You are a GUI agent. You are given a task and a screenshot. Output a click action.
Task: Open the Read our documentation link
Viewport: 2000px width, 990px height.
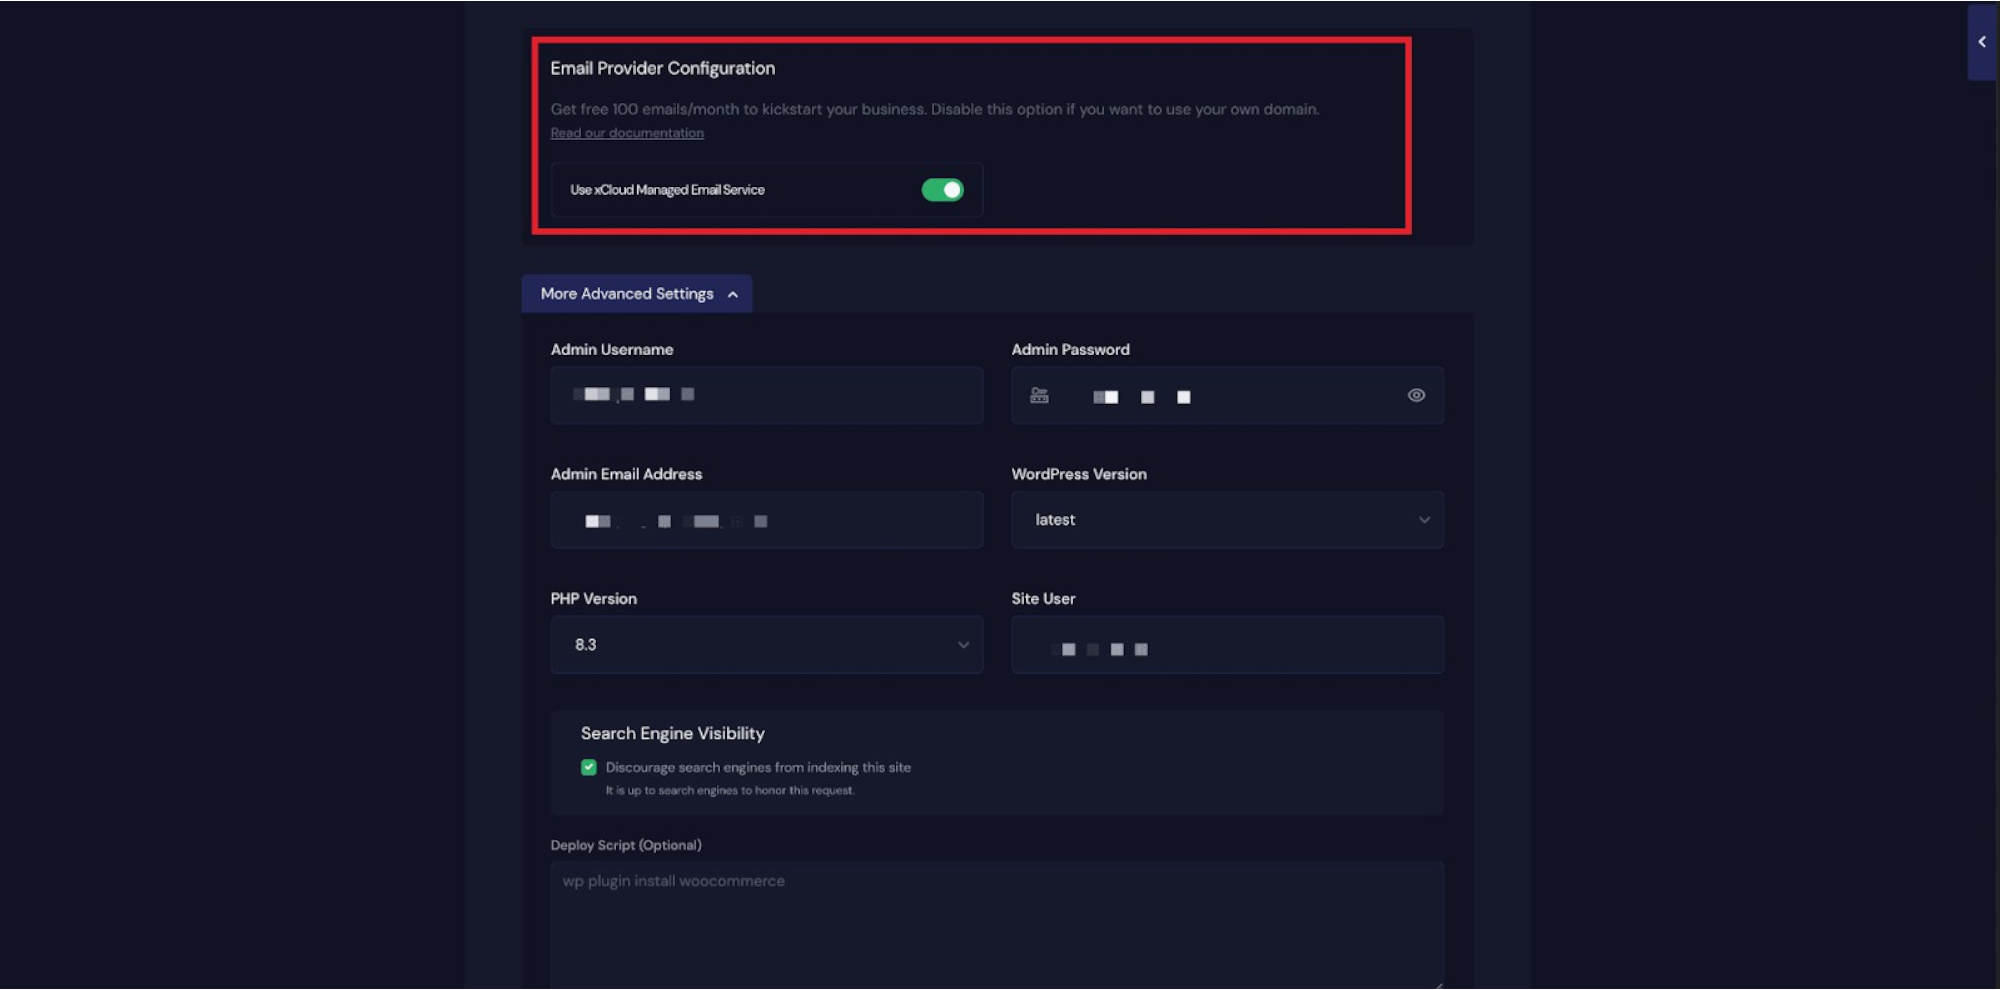pyautogui.click(x=627, y=134)
